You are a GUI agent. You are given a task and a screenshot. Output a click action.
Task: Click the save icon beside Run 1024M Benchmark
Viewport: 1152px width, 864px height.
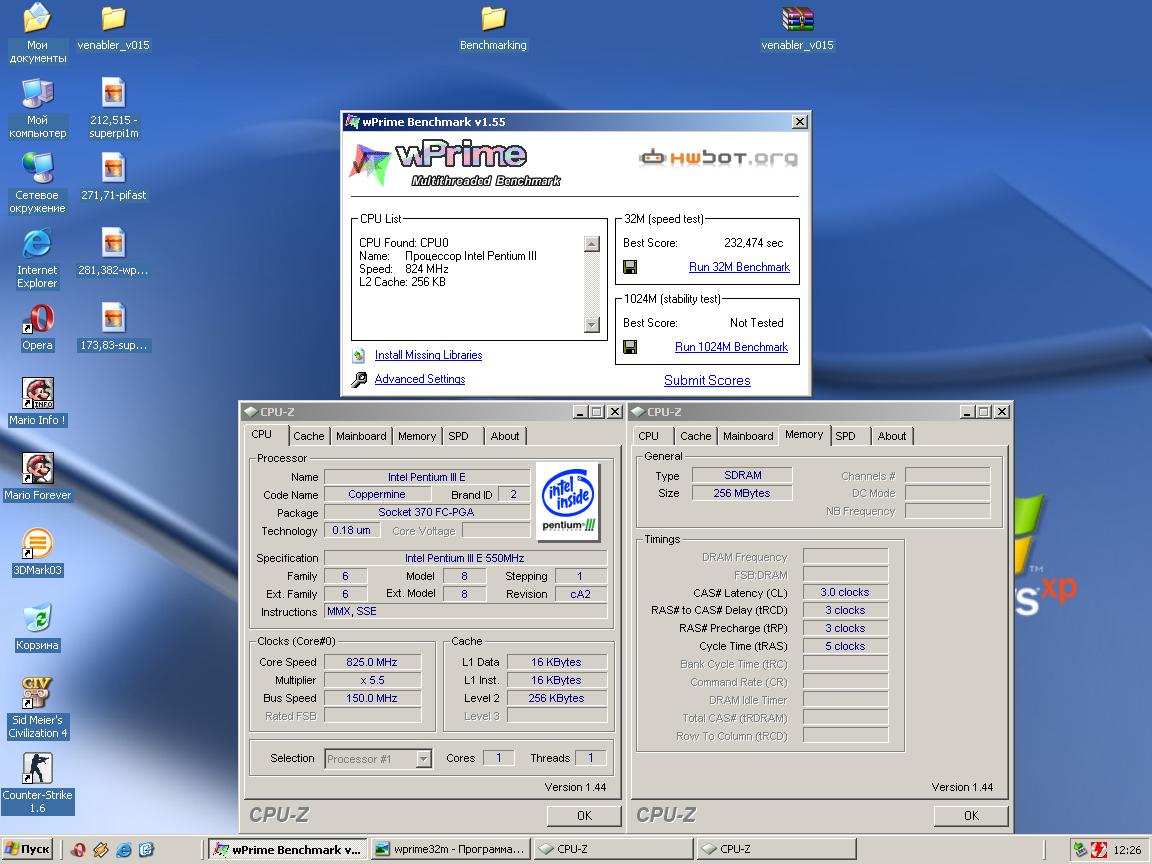click(x=630, y=347)
